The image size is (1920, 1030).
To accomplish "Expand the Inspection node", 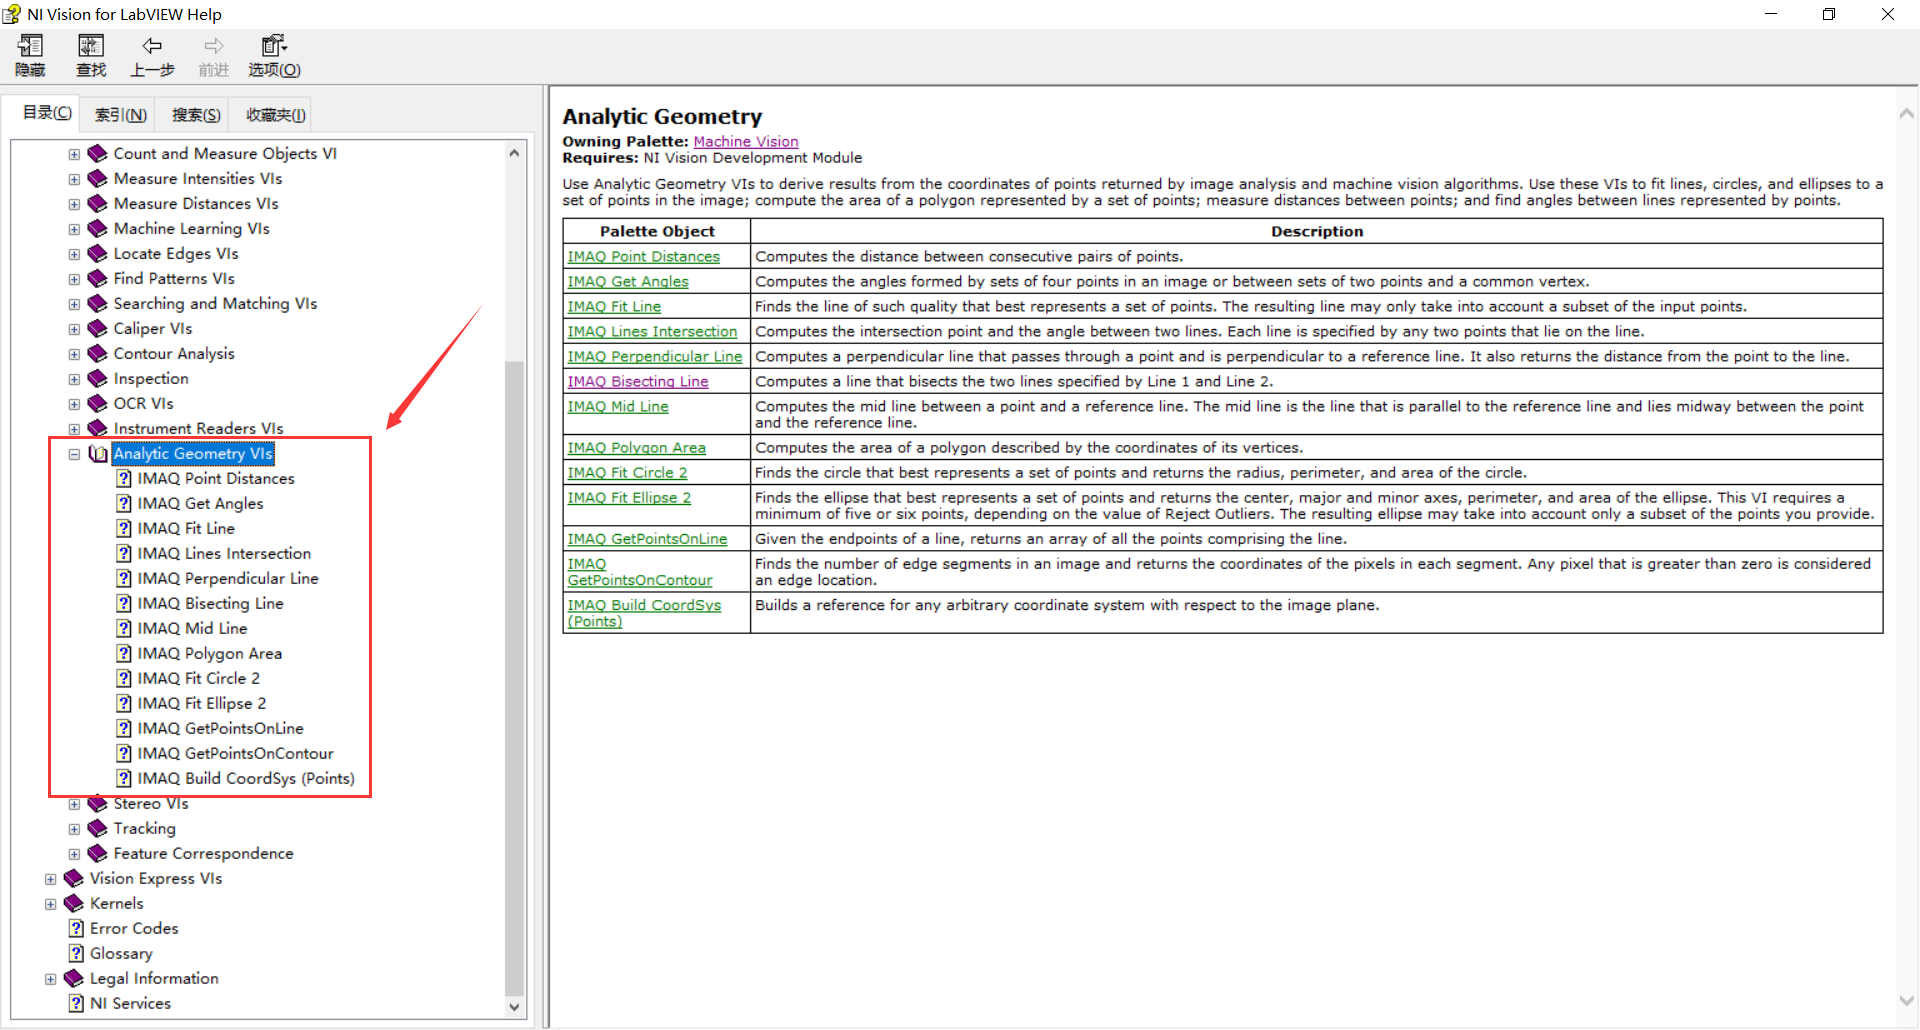I will [x=74, y=379].
